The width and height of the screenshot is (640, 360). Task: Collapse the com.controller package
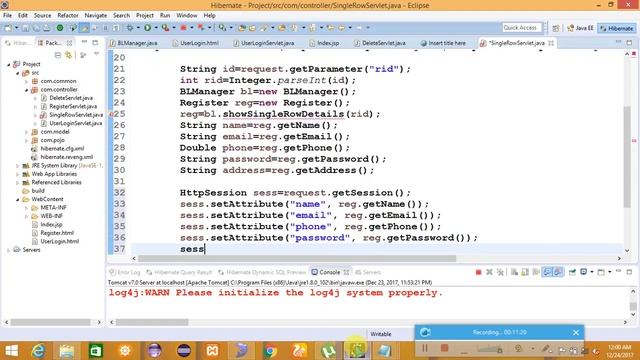(x=27, y=90)
